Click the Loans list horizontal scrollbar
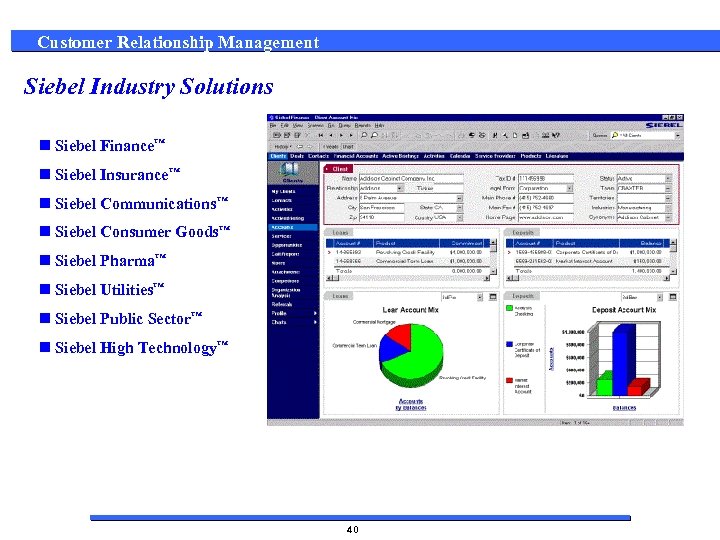 click(408, 278)
